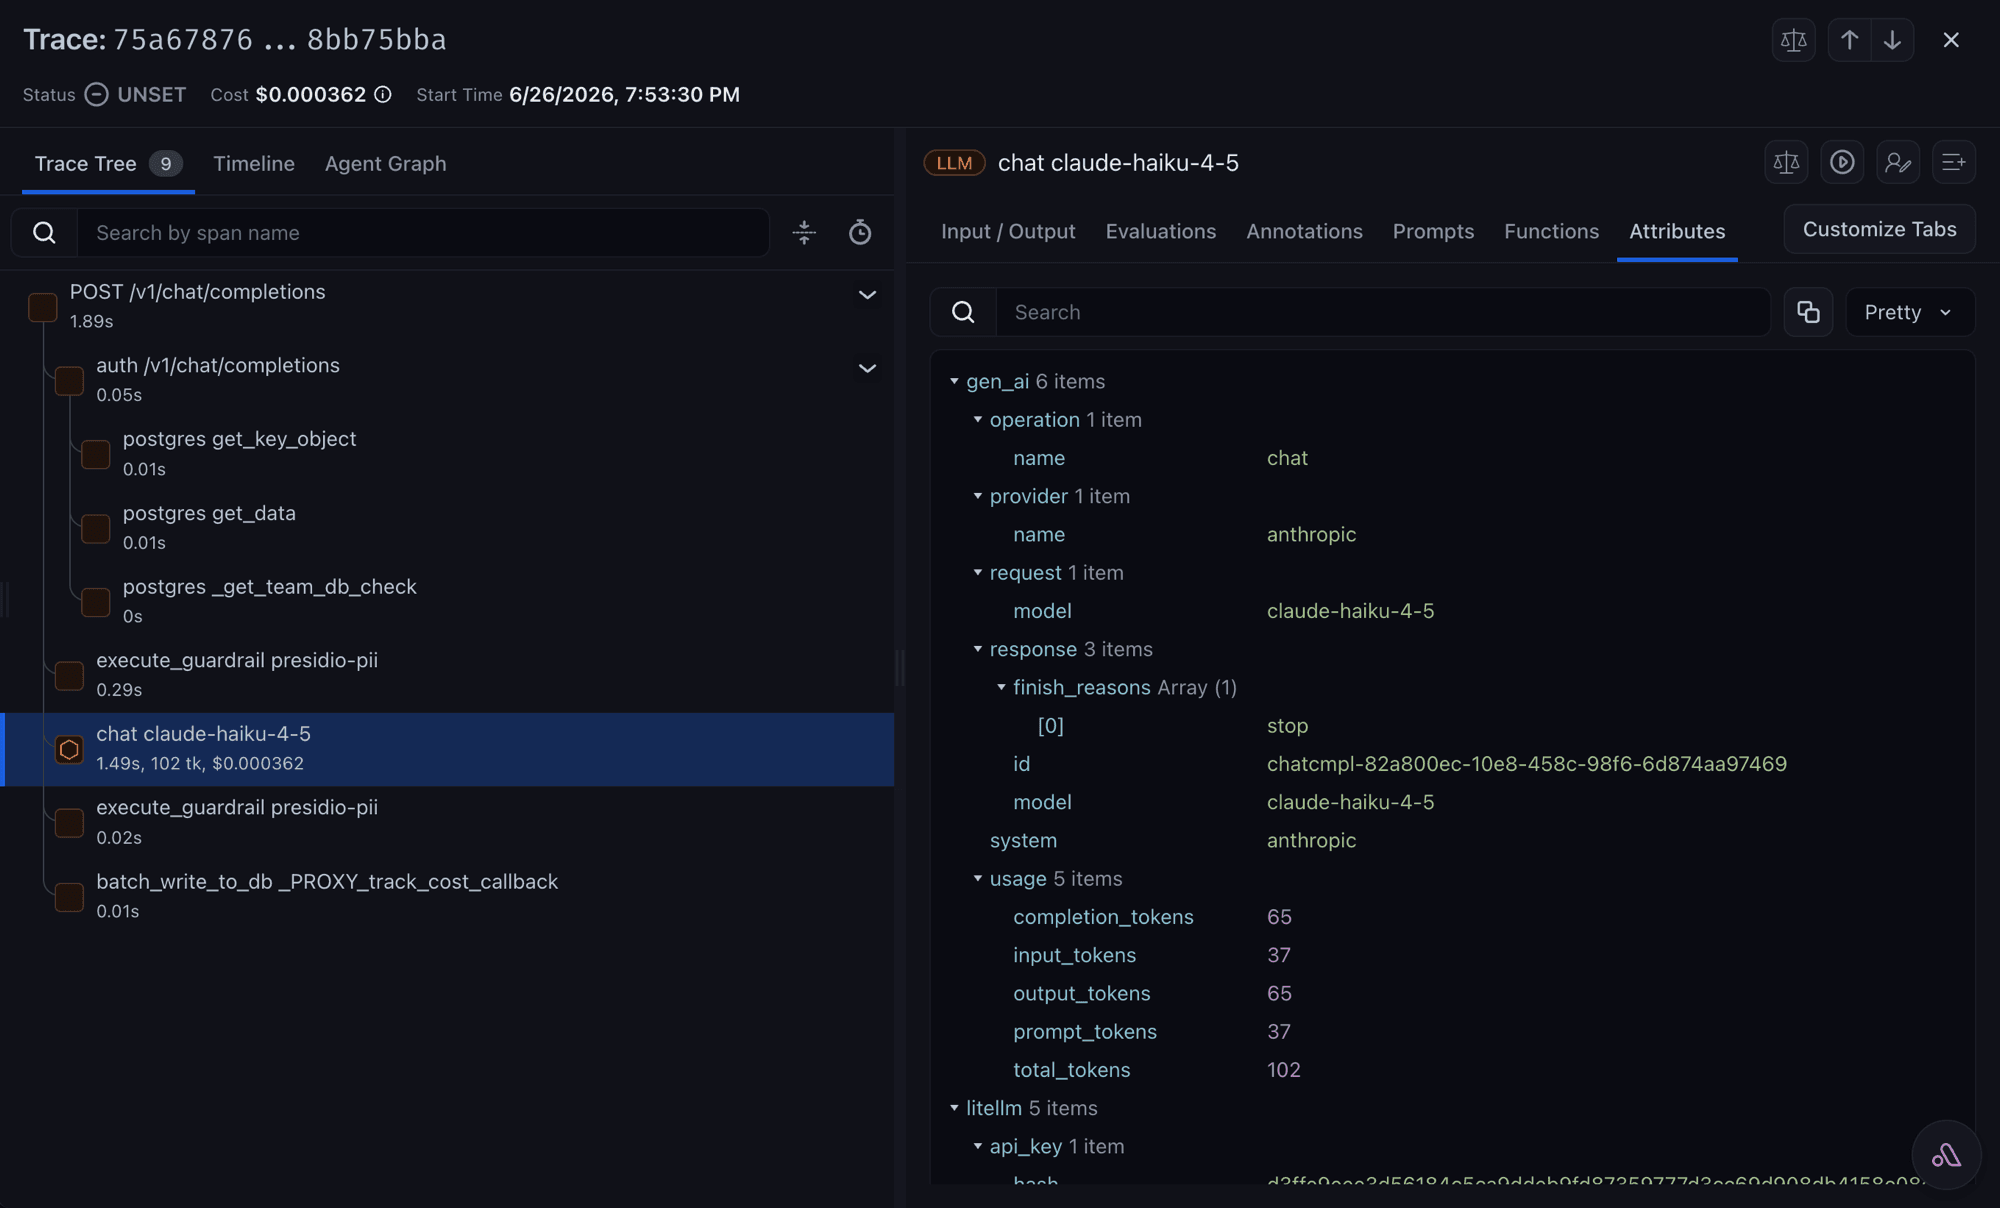Click the compare scales icon in trace header
This screenshot has width=2000, height=1208.
1793,40
